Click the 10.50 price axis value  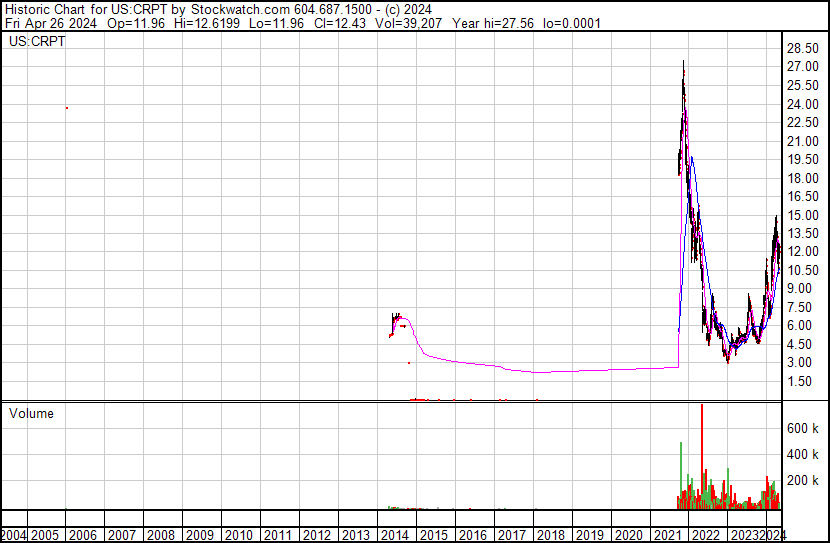[803, 270]
